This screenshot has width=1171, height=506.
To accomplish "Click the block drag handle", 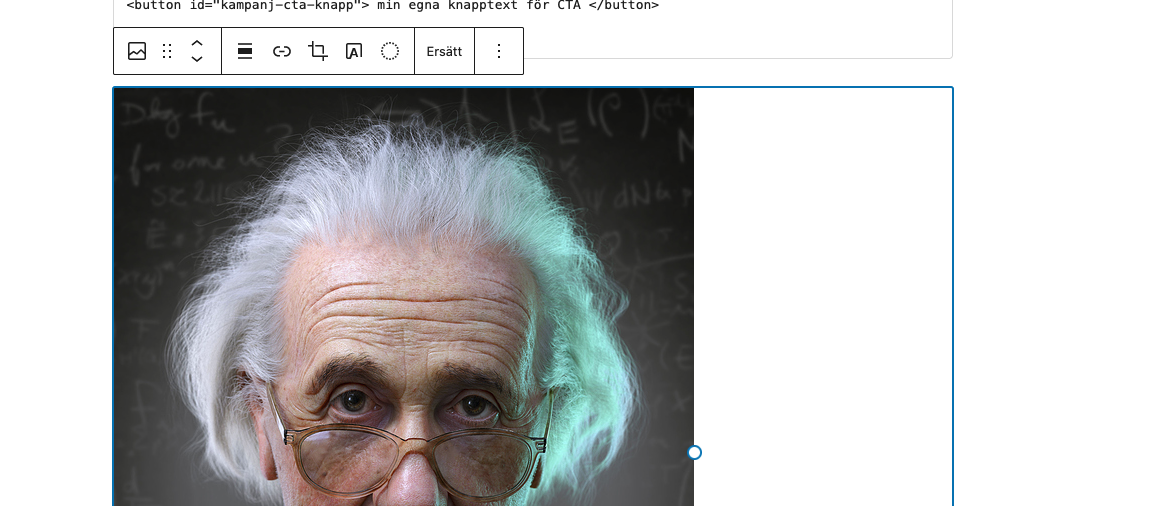I will (167, 51).
